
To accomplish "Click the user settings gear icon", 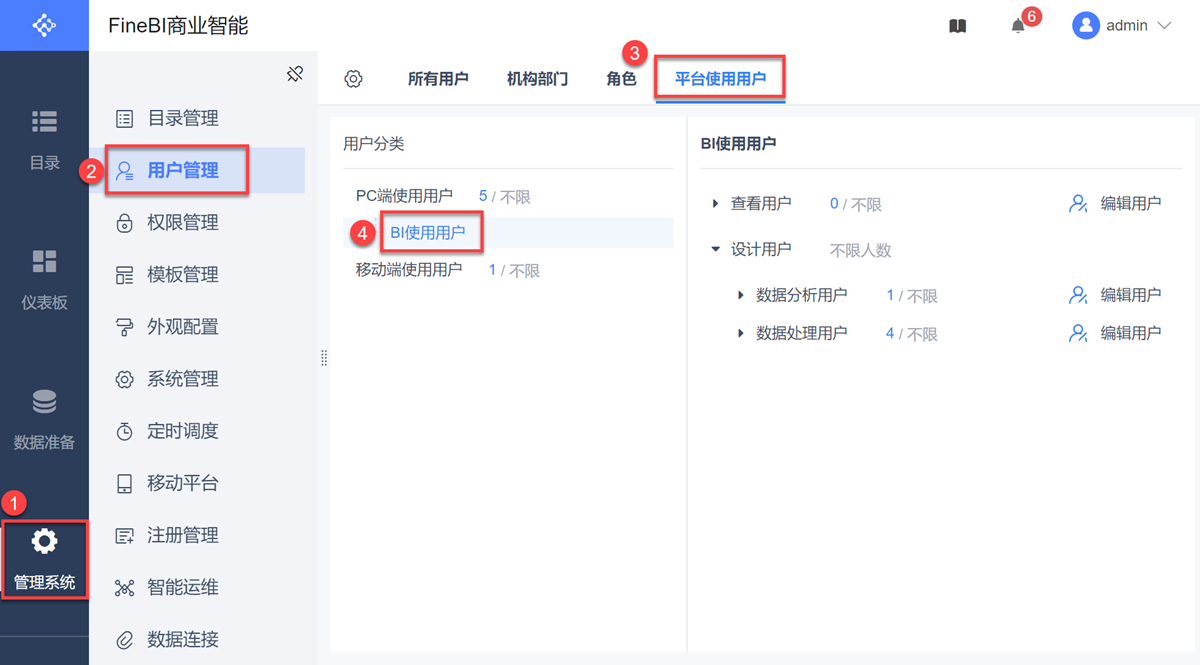I will coord(353,79).
